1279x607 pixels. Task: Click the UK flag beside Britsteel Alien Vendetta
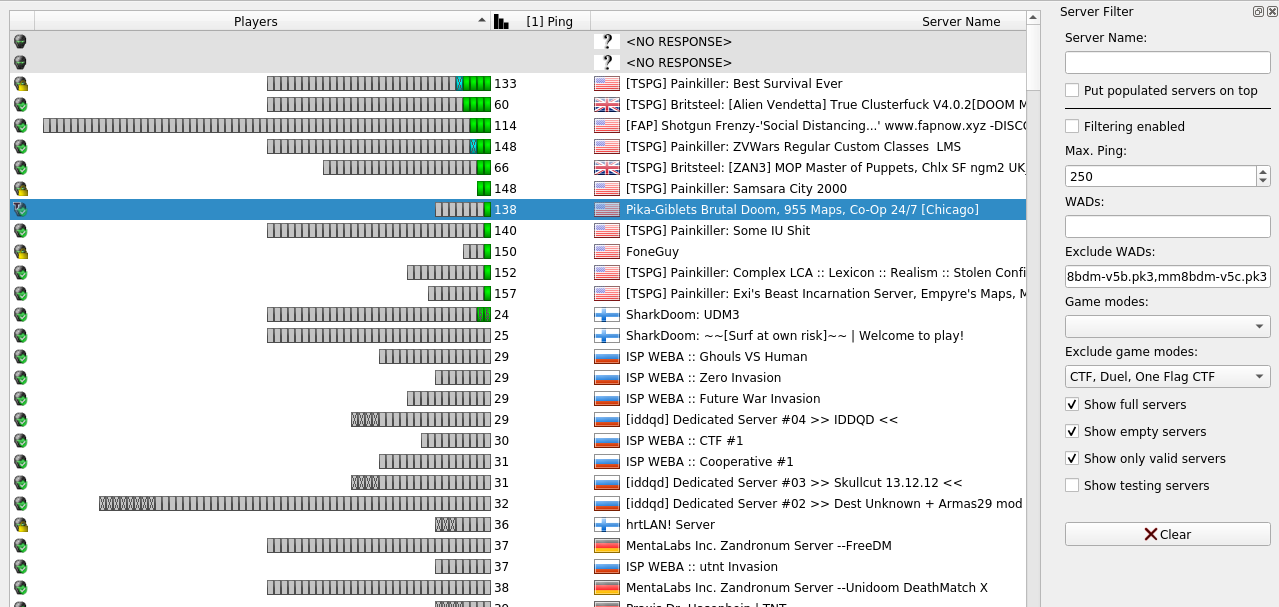click(606, 105)
